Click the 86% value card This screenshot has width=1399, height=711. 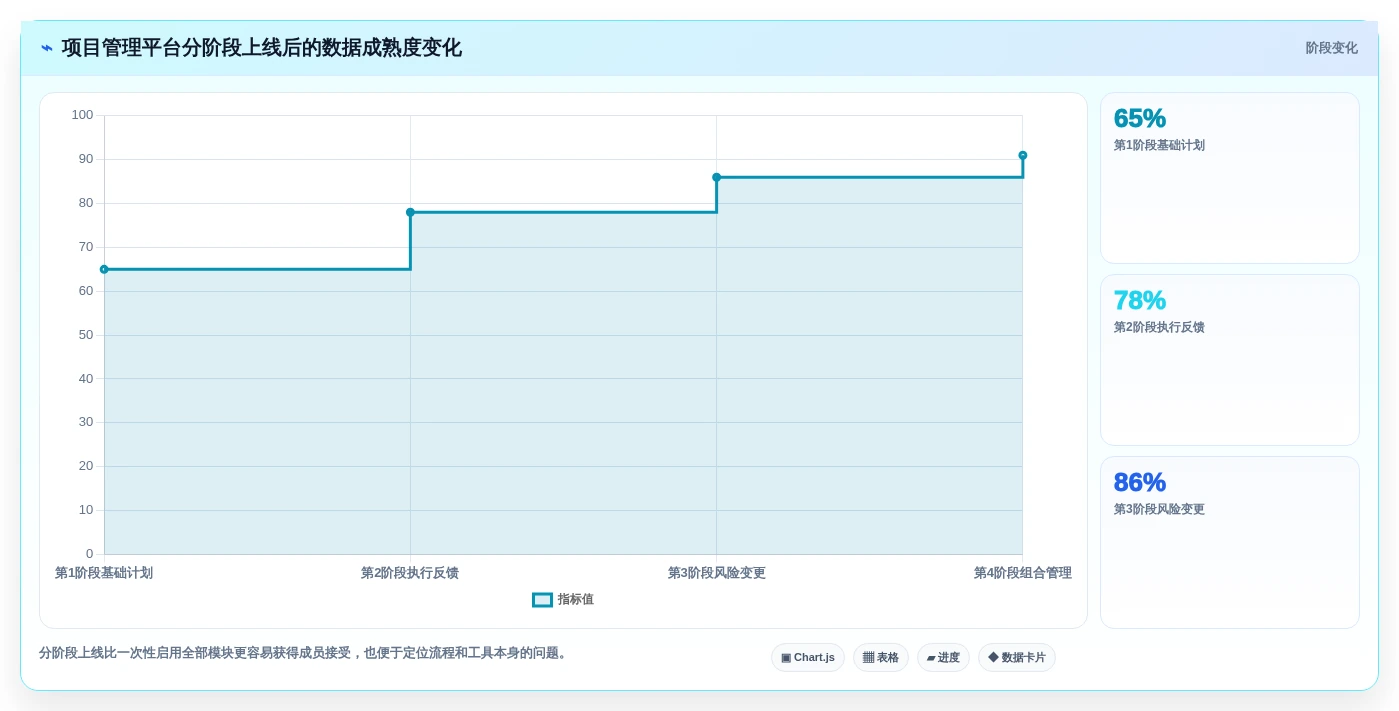point(1230,542)
